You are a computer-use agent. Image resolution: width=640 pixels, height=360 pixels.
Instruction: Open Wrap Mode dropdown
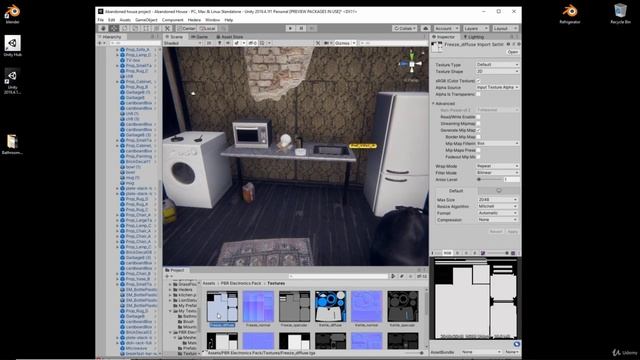pos(497,166)
